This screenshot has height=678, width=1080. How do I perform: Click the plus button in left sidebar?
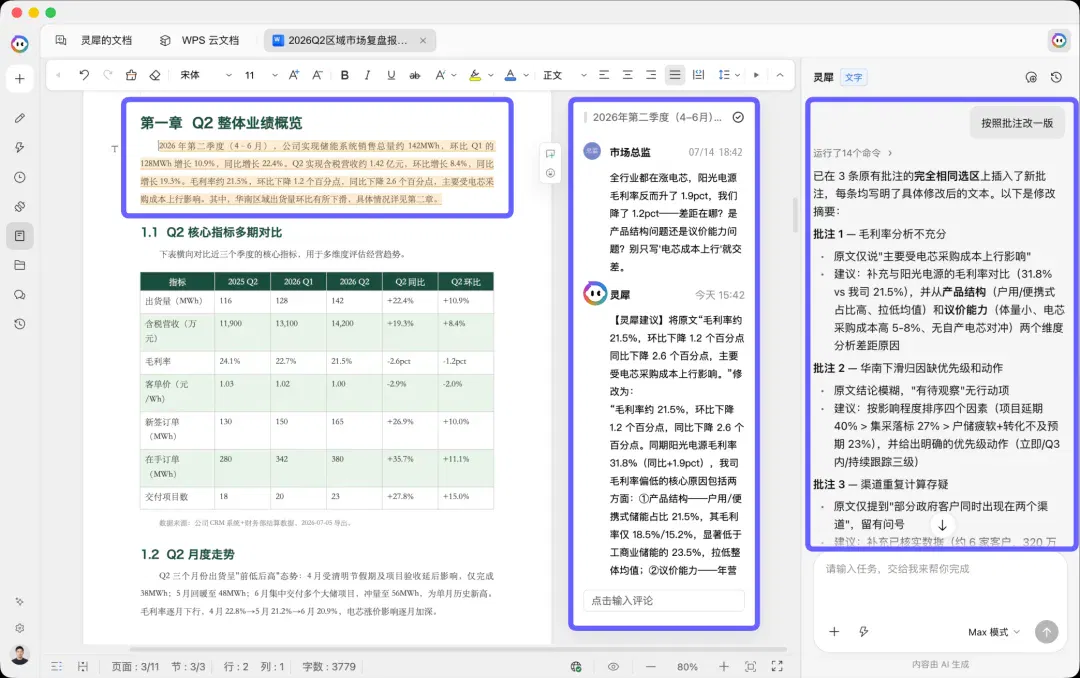pyautogui.click(x=19, y=79)
